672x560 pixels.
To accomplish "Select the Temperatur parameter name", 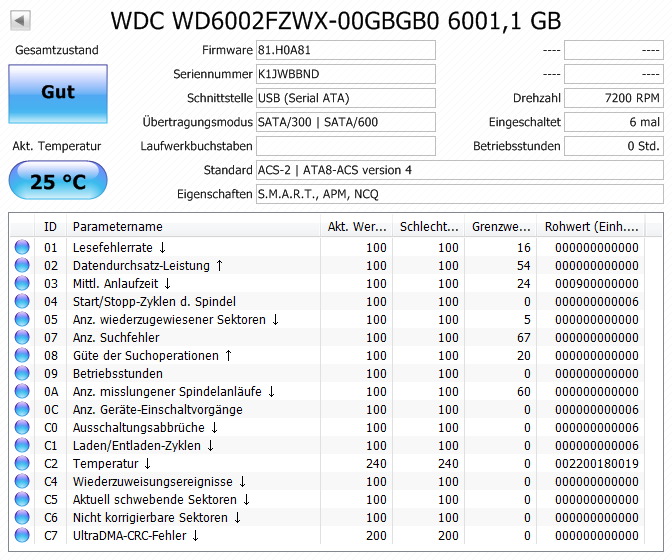I will tap(112, 464).
